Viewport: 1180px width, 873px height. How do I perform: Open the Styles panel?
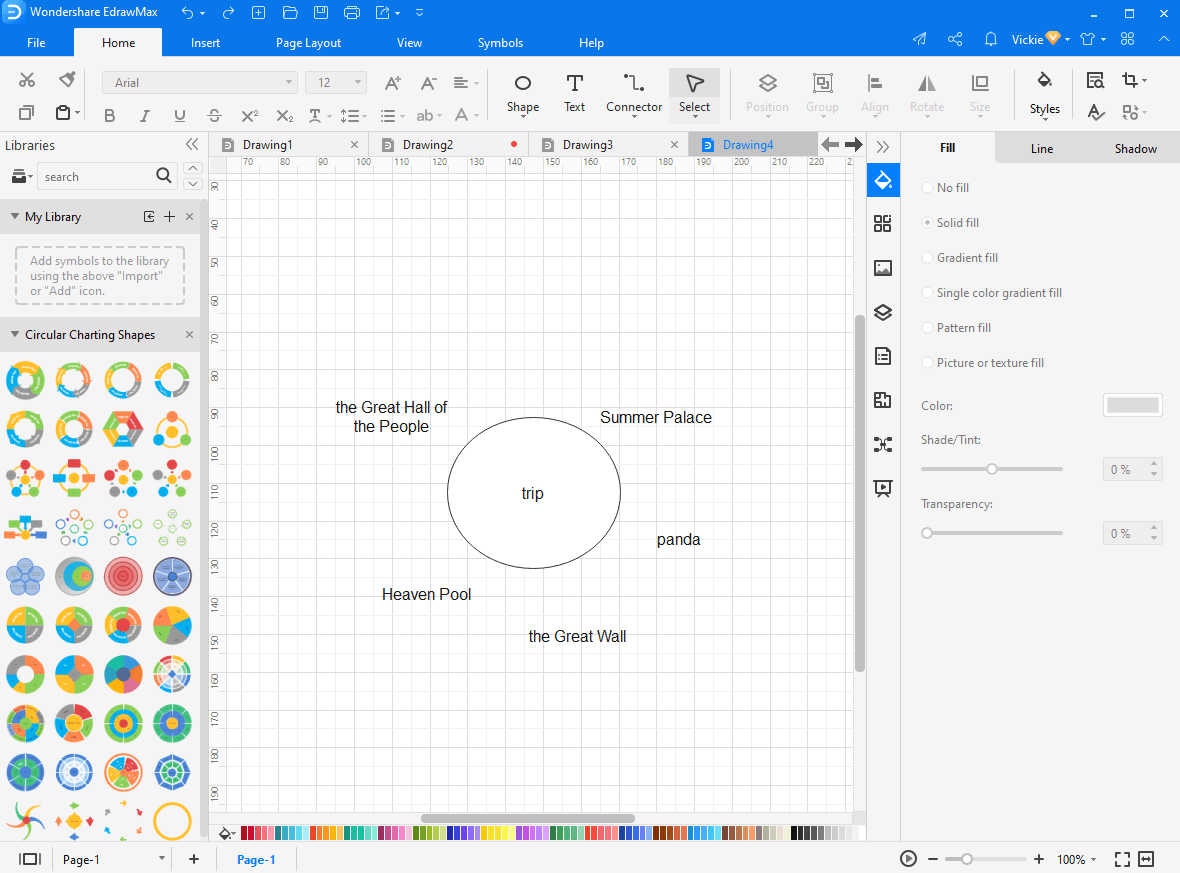coord(1044,94)
